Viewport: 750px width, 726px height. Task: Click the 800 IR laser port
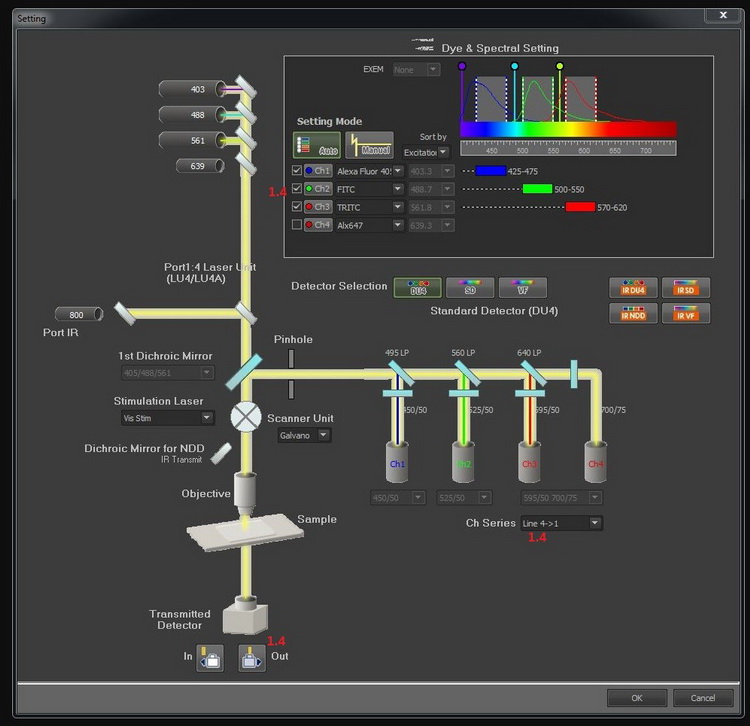pos(79,315)
